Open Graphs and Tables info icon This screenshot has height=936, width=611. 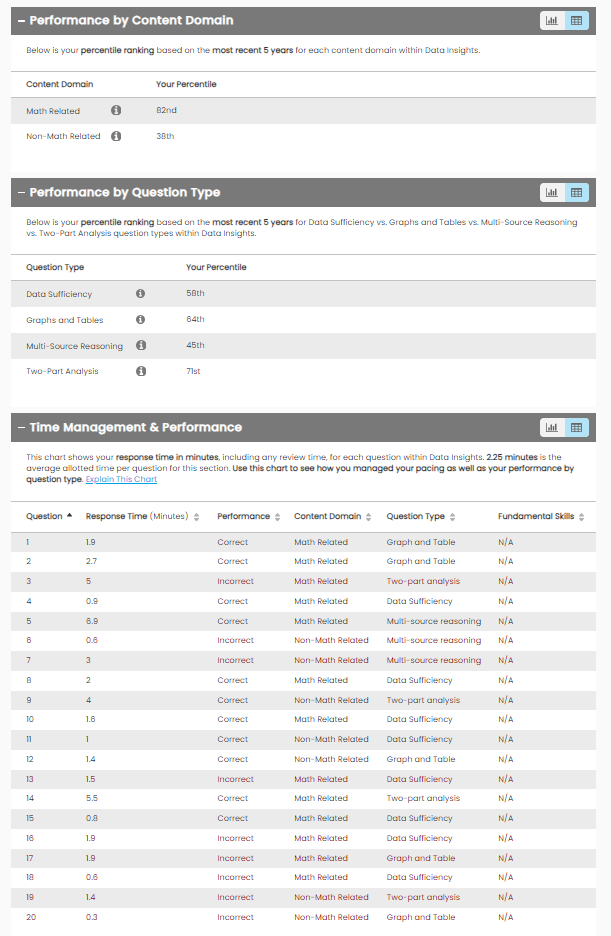tap(140, 320)
